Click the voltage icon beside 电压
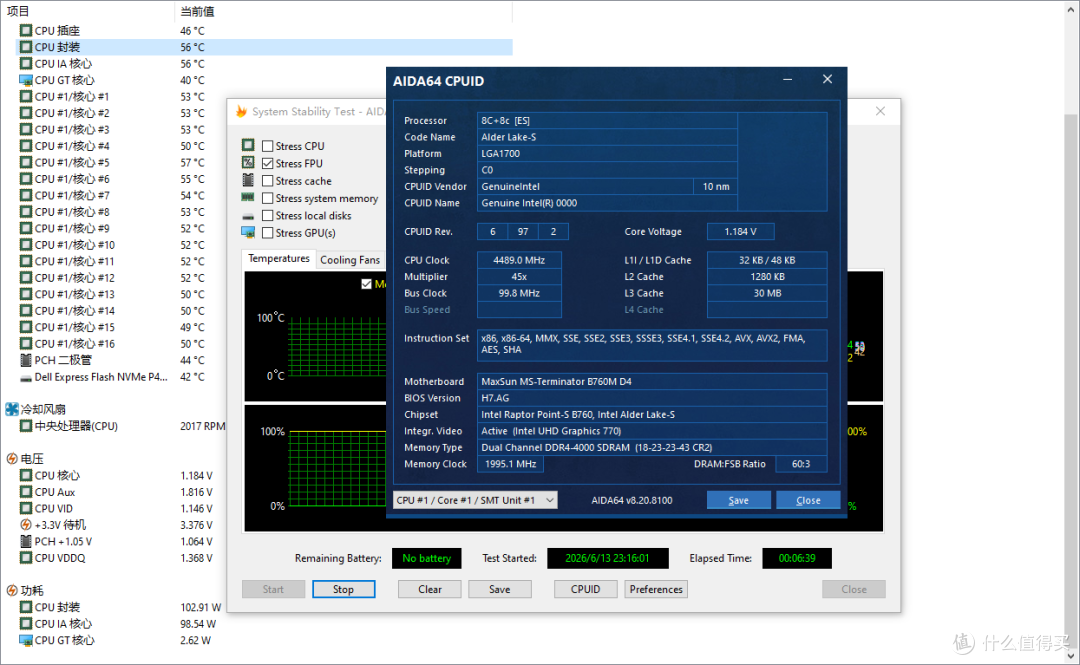This screenshot has width=1080, height=665. pyautogui.click(x=12, y=459)
